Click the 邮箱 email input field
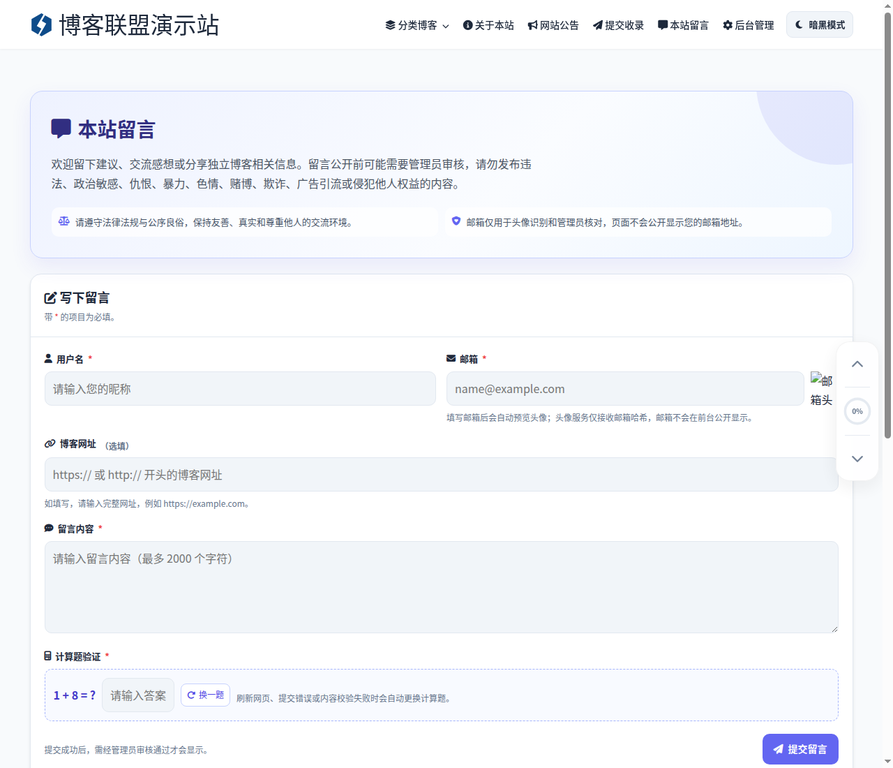The image size is (893, 768). tap(625, 389)
